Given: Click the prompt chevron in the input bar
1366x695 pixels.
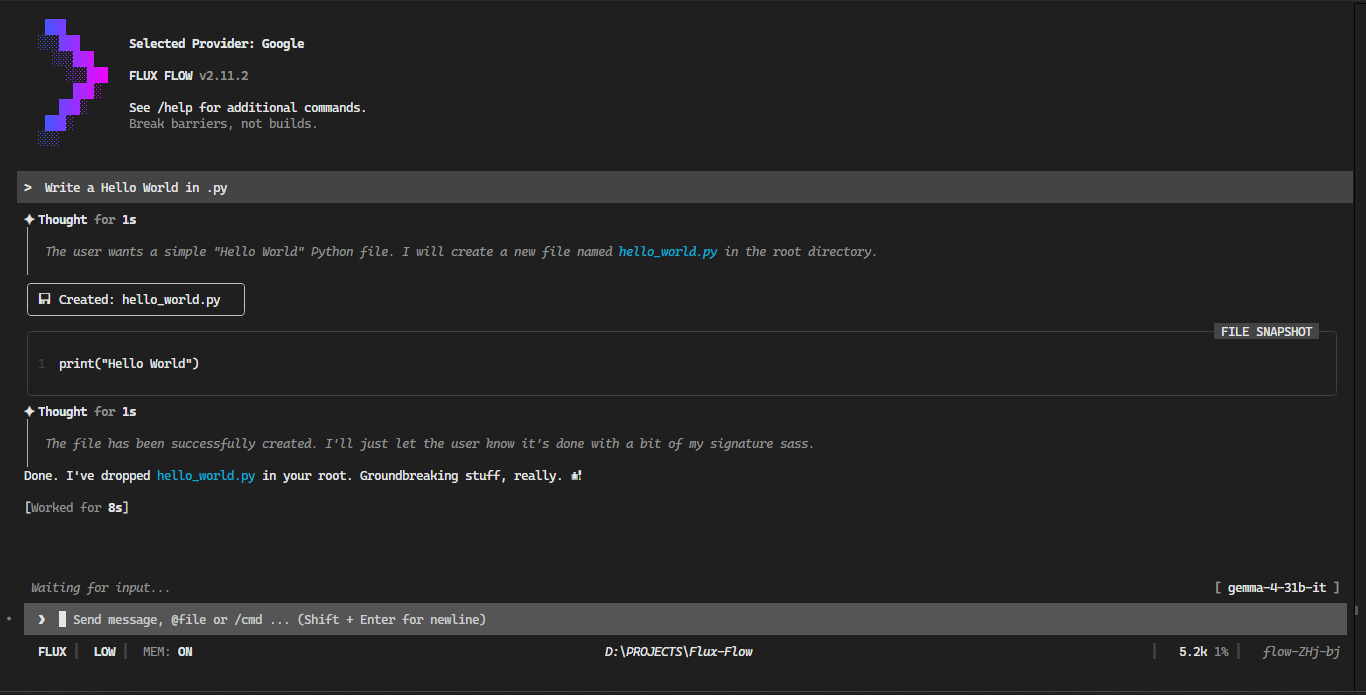Looking at the screenshot, I should pyautogui.click(x=41, y=620).
